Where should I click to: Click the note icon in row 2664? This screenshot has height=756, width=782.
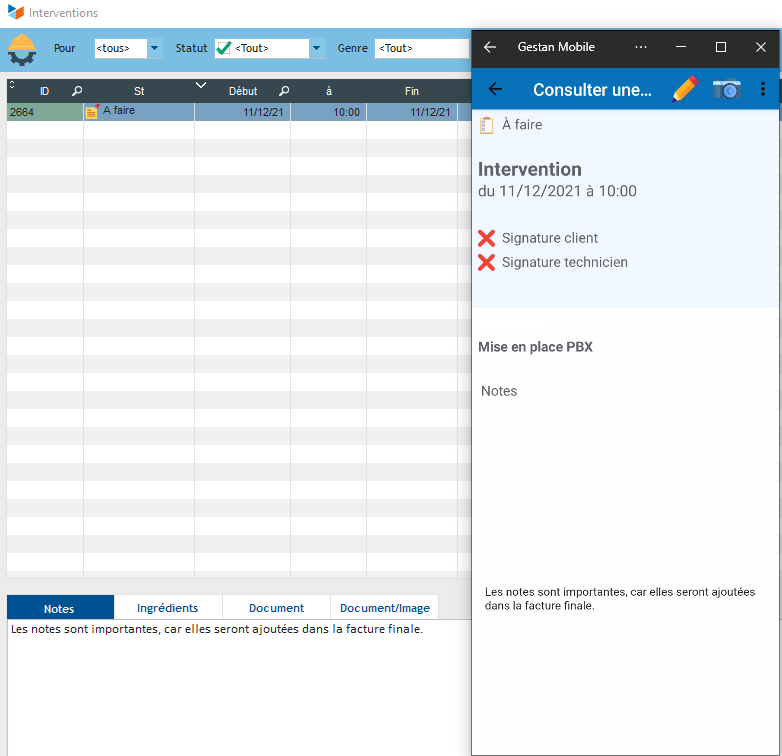point(92,112)
